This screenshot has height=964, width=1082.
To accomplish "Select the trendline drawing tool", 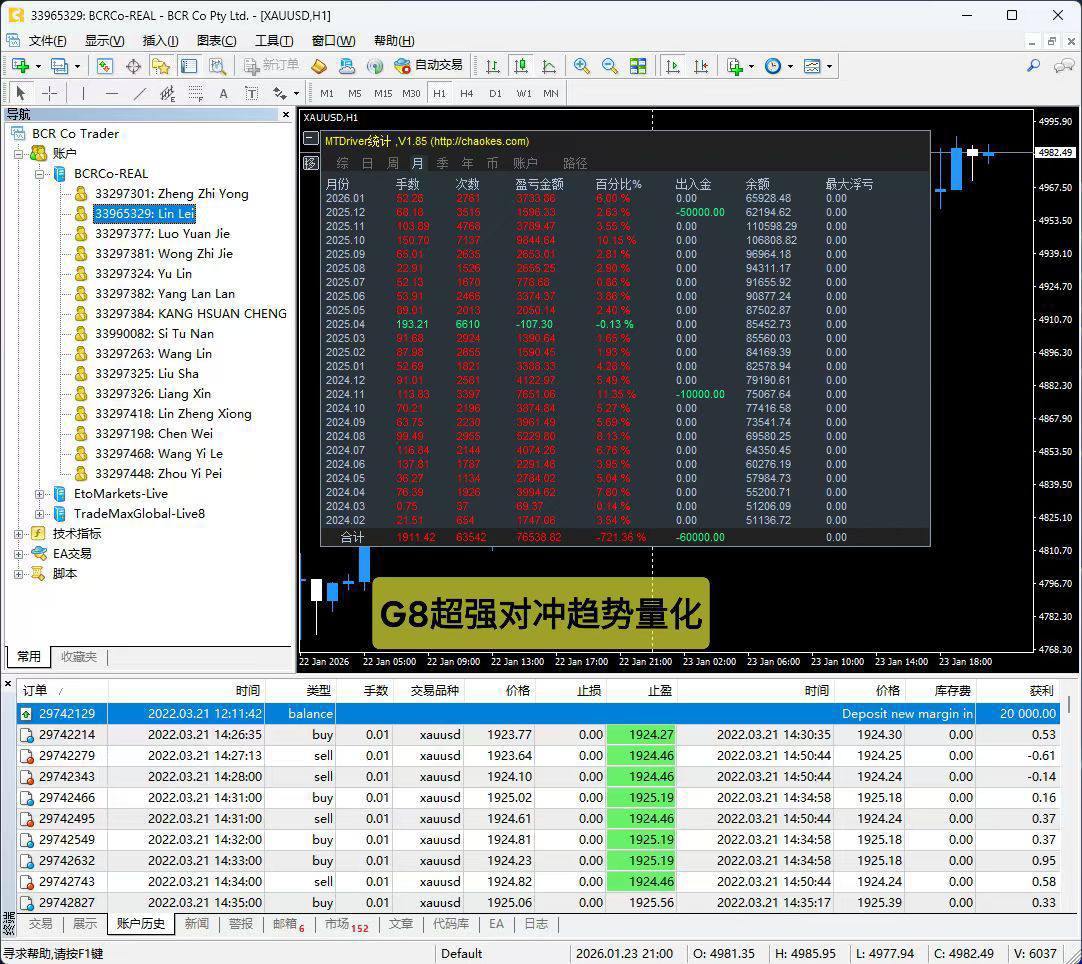I will point(140,93).
